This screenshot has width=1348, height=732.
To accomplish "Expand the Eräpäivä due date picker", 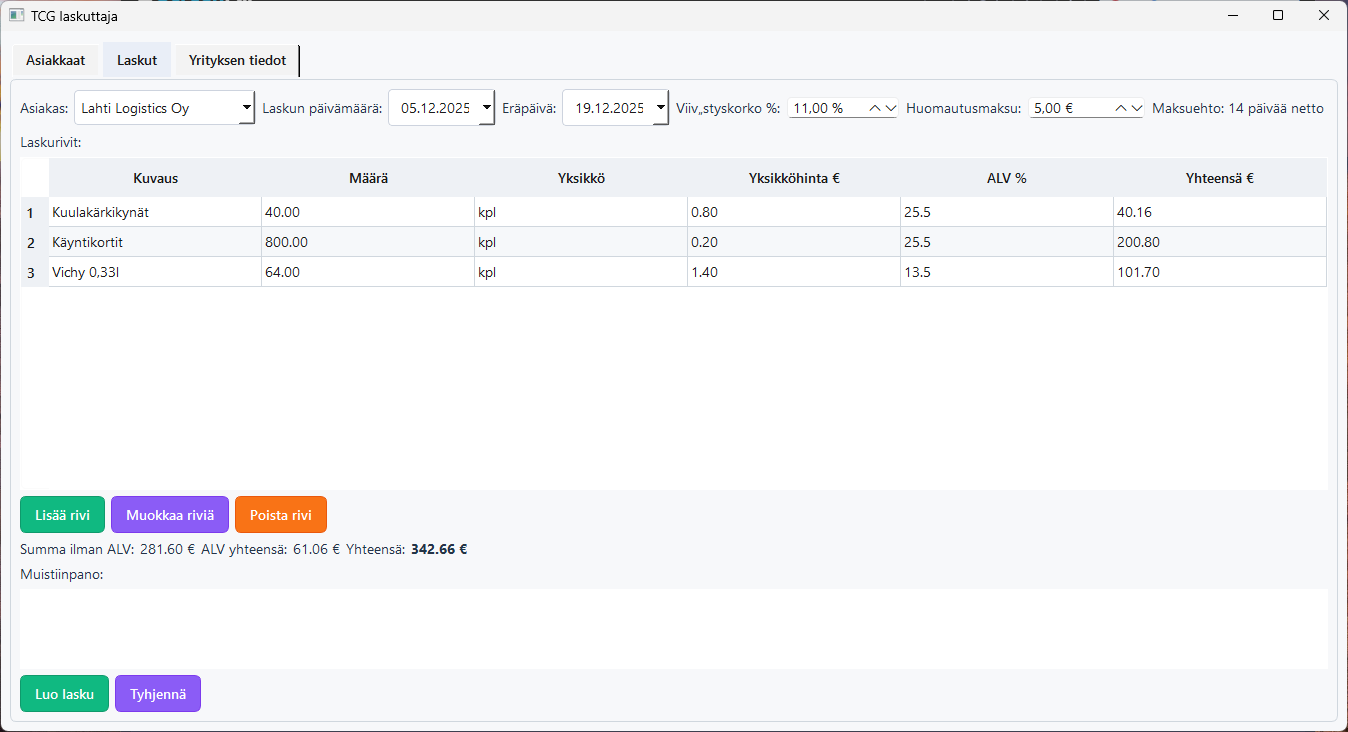I will click(660, 107).
